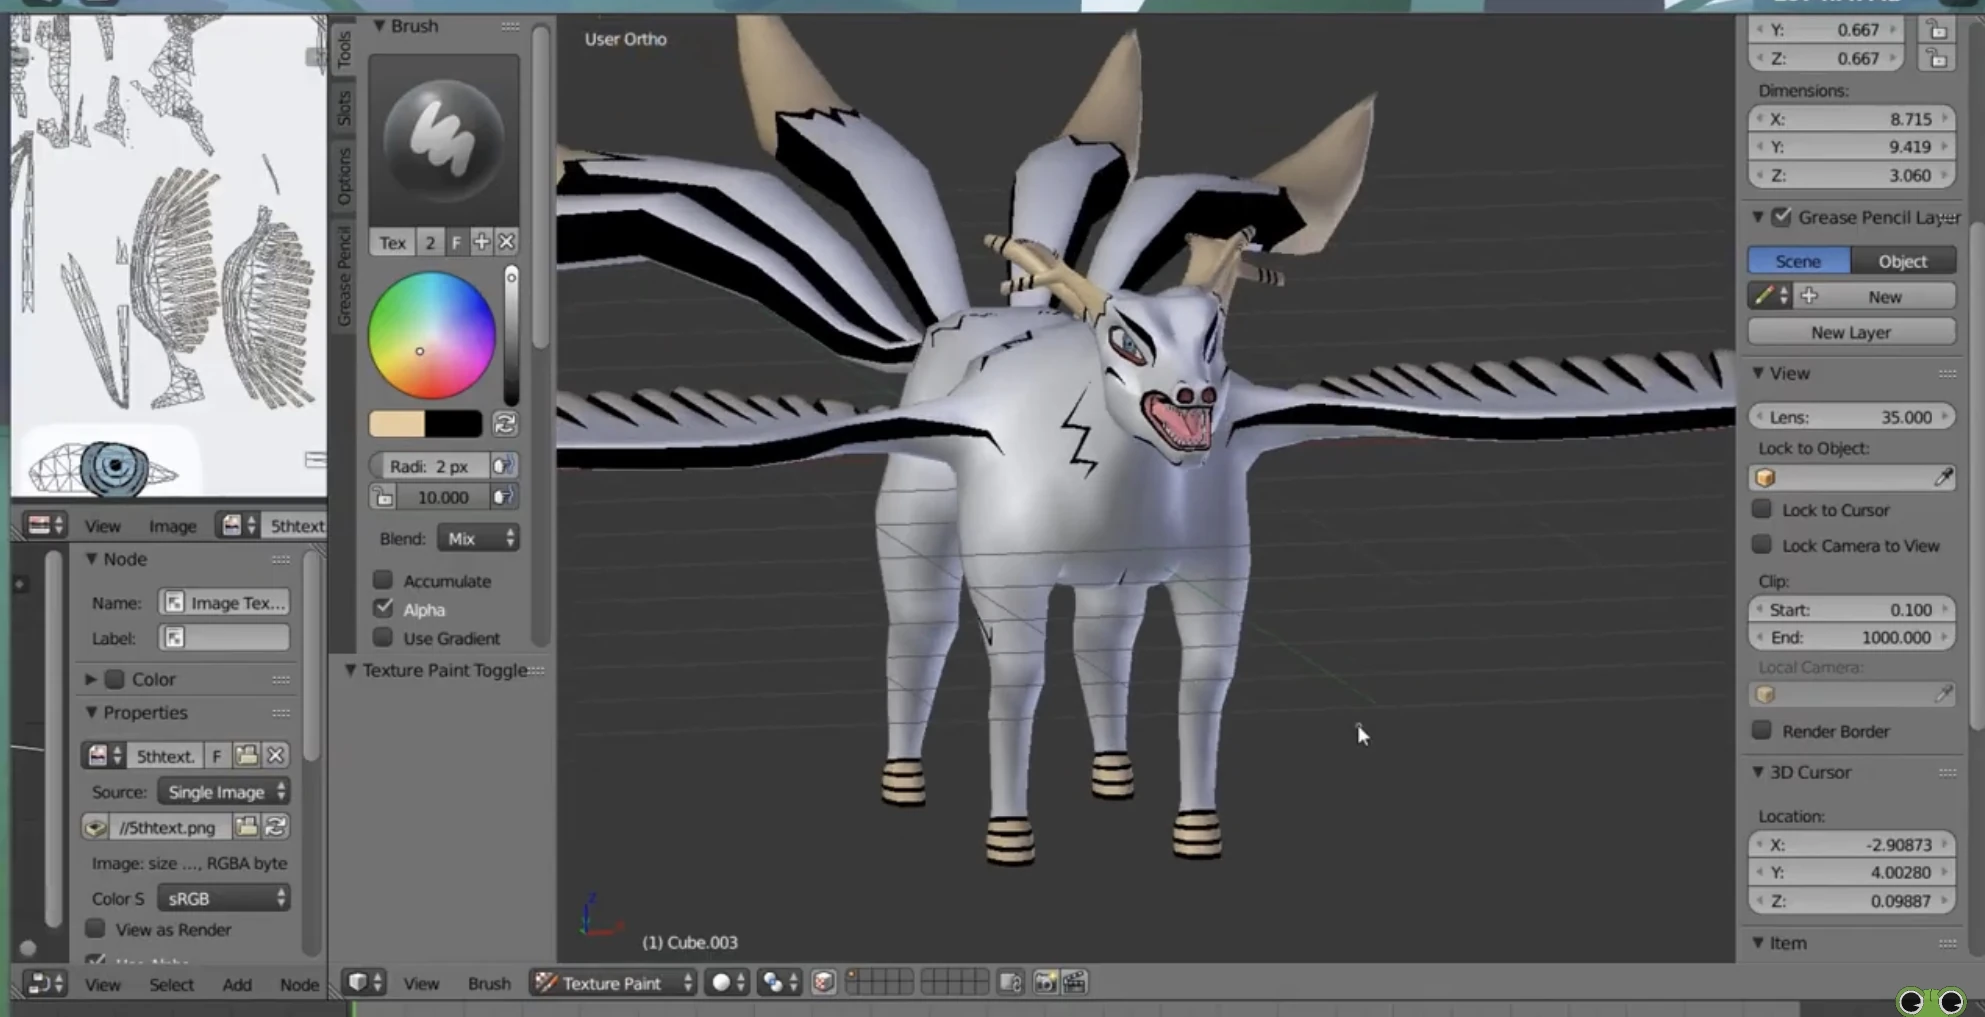Open the editor type selector in viewport header
The width and height of the screenshot is (1985, 1017).
(x=364, y=982)
